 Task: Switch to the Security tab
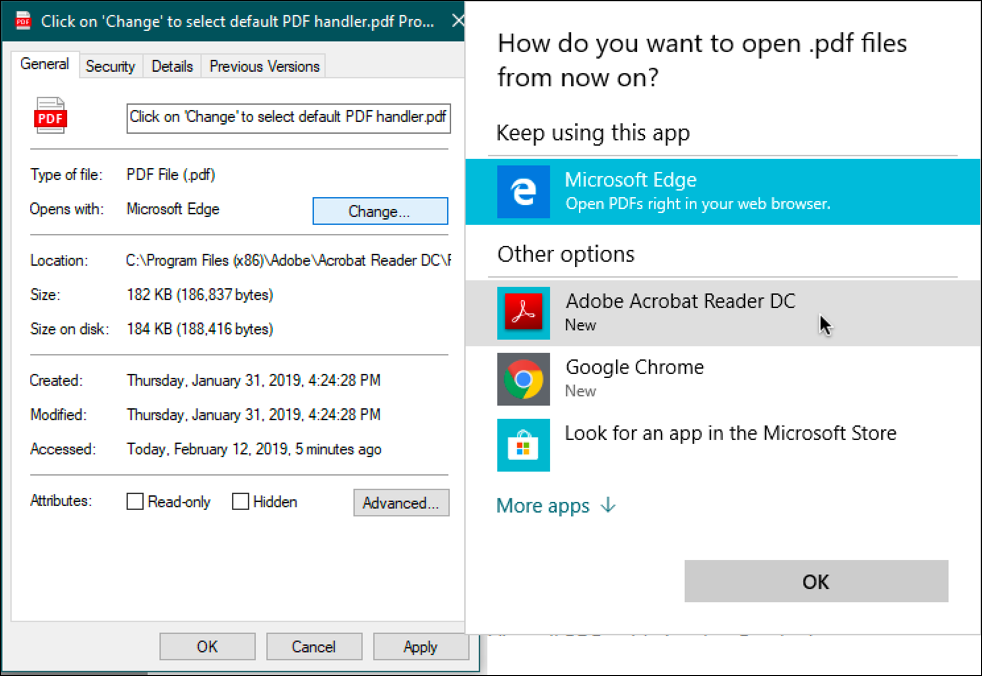(110, 65)
